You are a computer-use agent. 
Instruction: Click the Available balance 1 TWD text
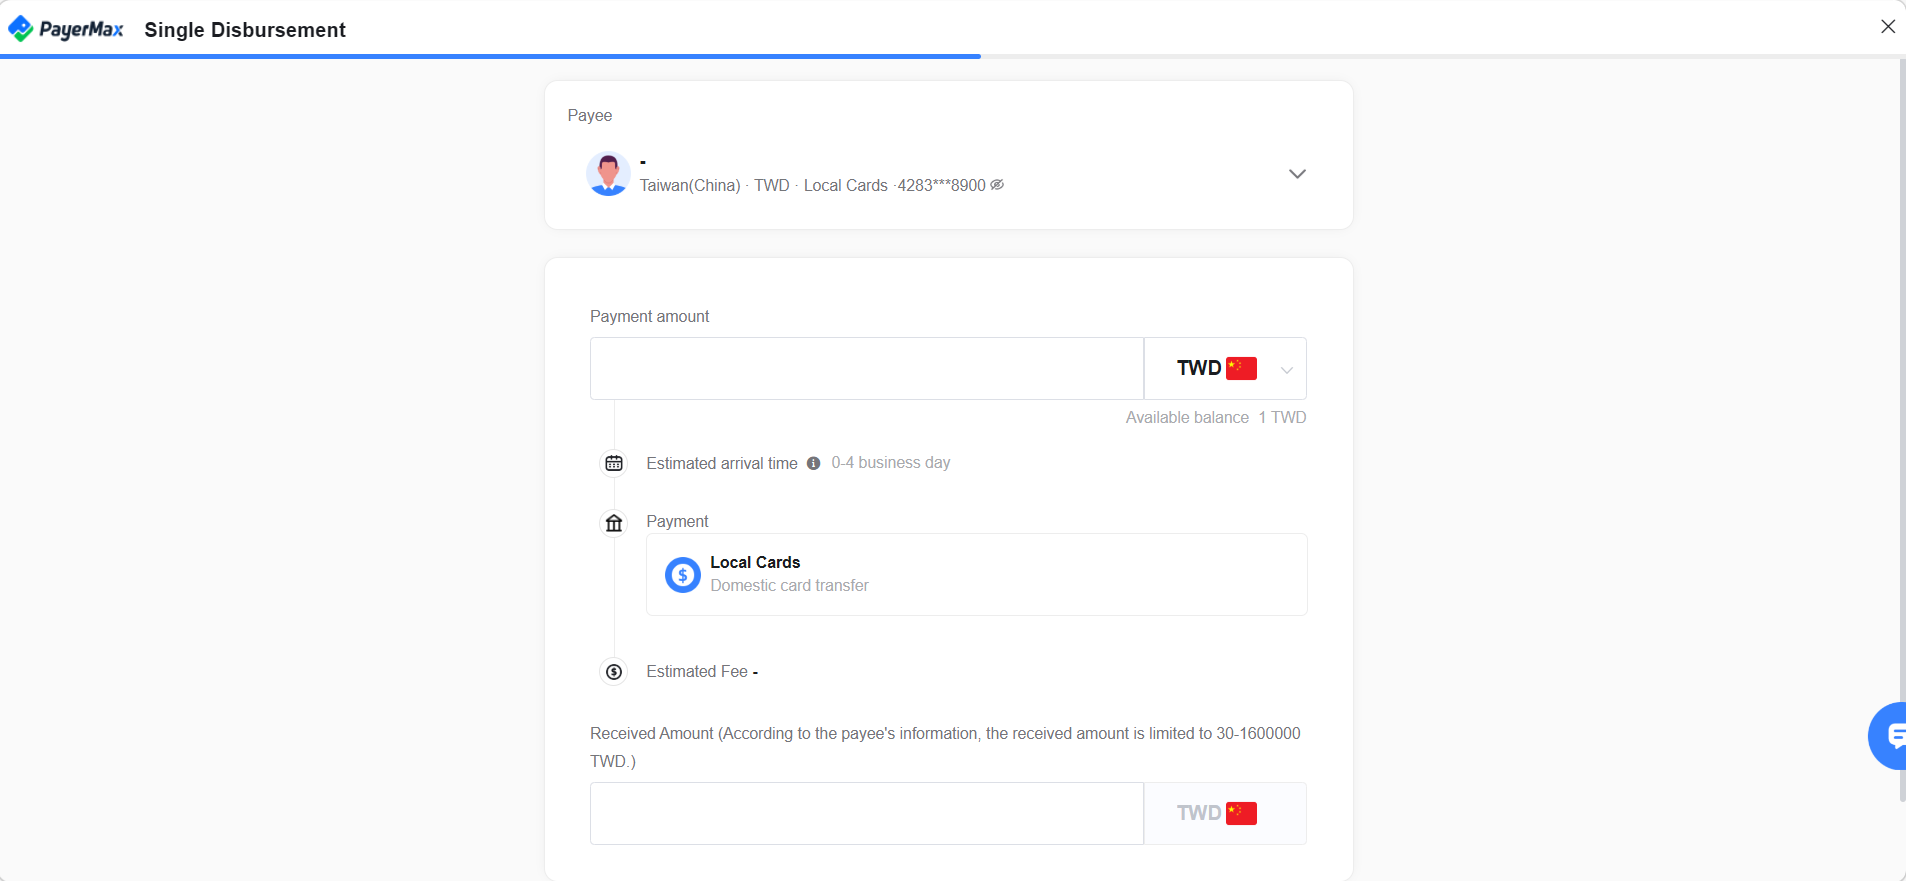click(x=1215, y=417)
